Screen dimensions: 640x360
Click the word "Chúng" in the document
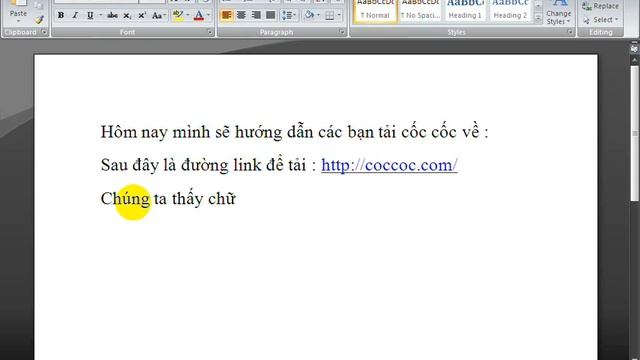[125, 200]
